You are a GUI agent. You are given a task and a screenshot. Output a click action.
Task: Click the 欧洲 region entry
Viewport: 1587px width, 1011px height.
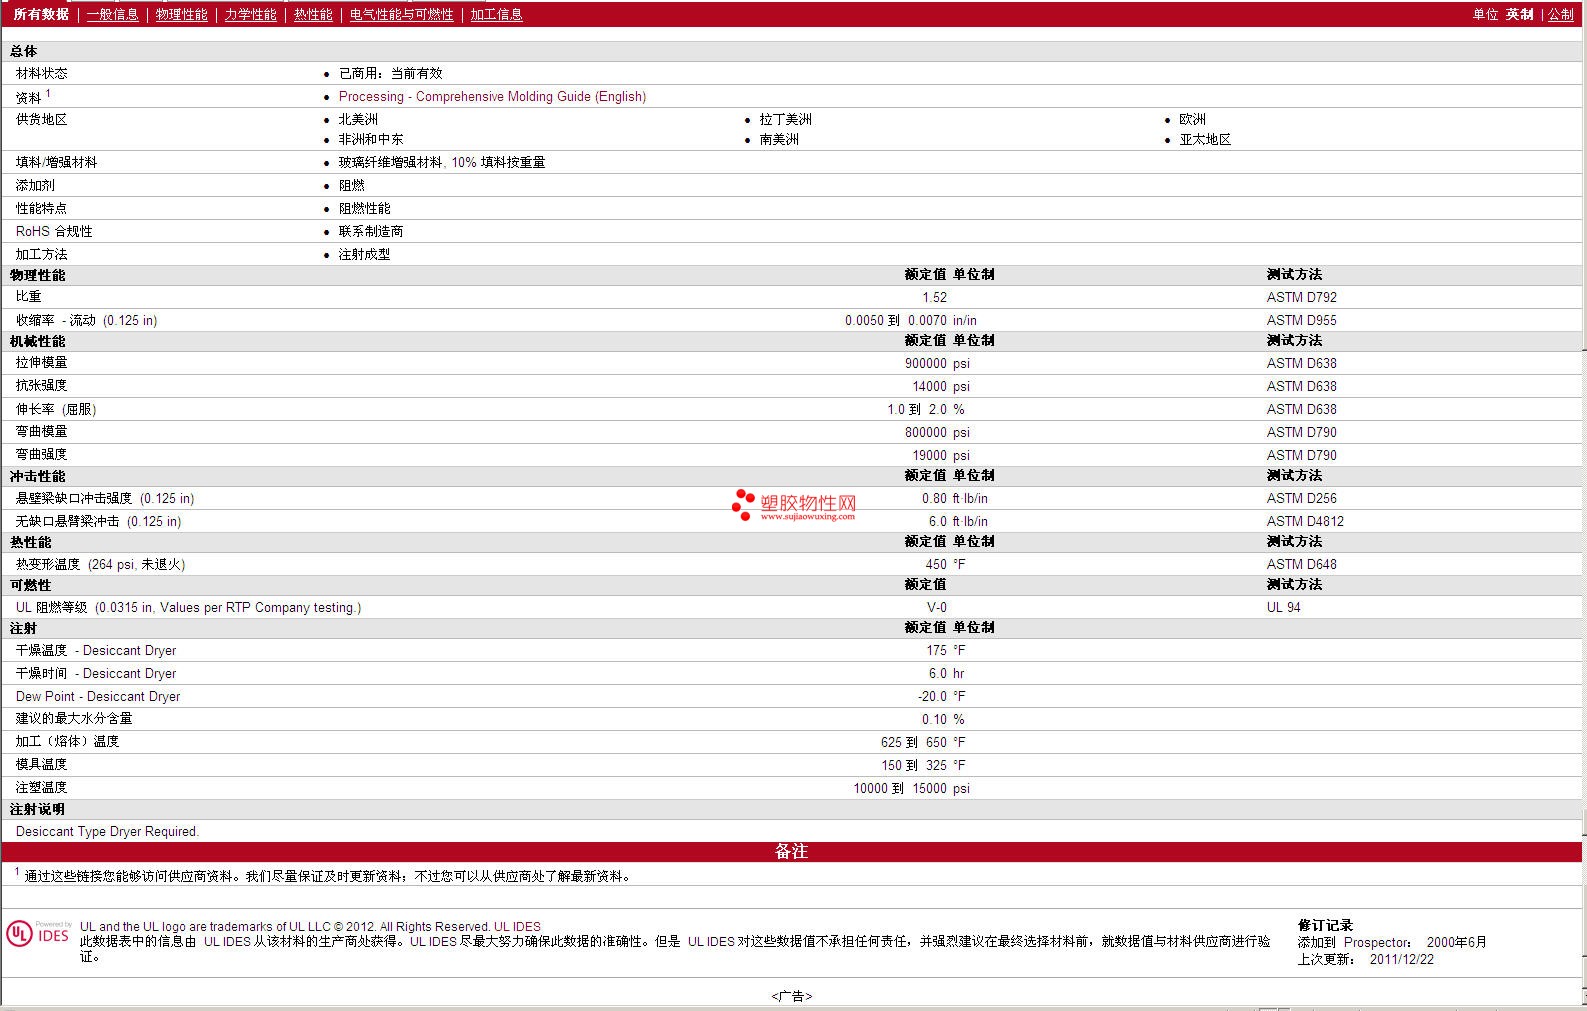pos(1192,119)
